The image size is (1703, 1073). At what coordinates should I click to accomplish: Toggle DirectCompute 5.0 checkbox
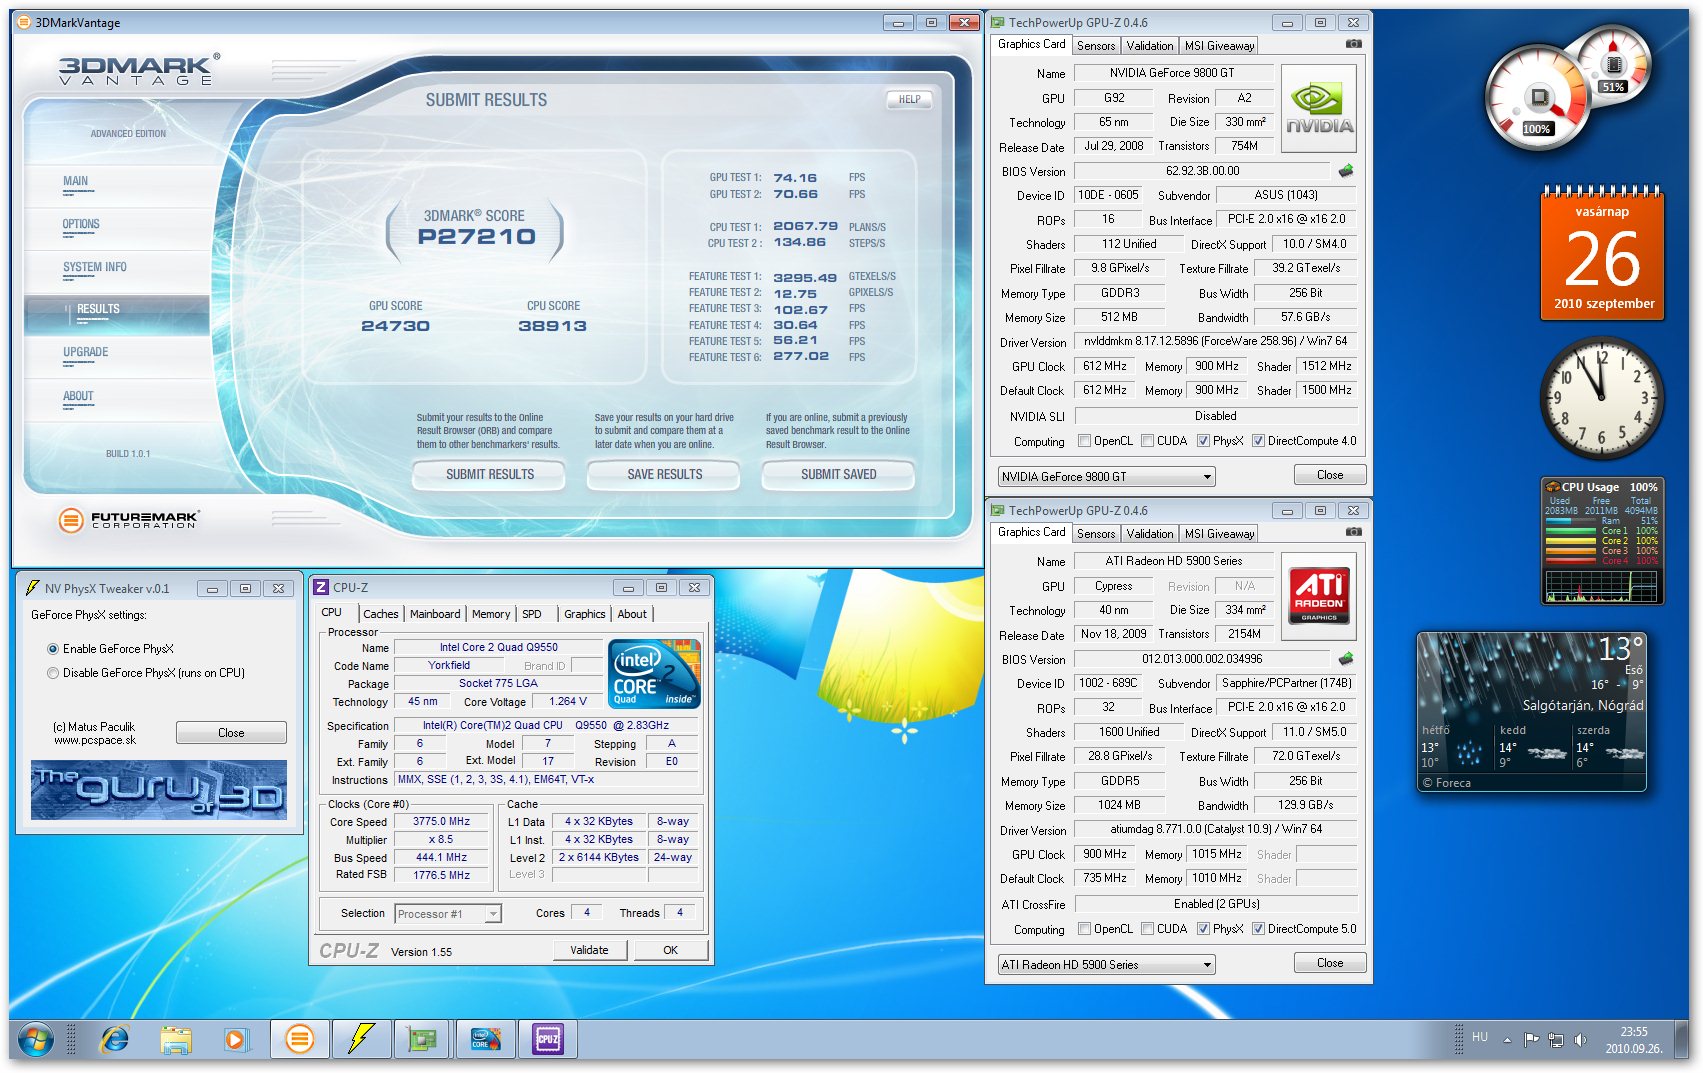point(1258,929)
